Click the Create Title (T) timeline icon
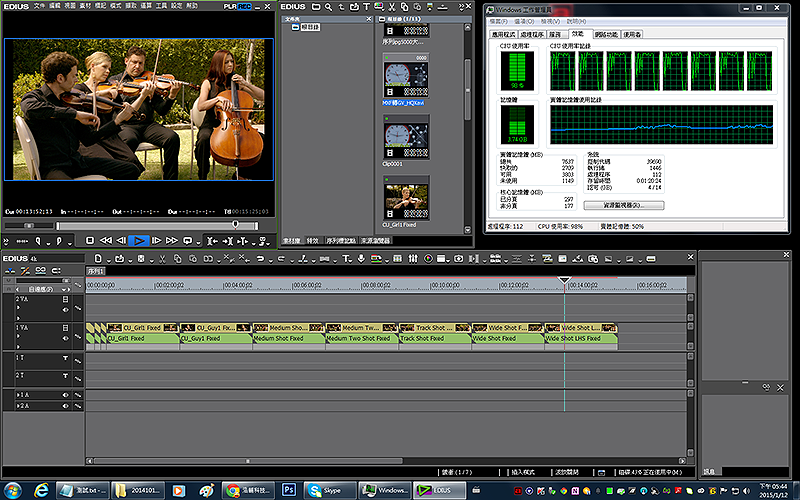The image size is (800, 500). 345,259
